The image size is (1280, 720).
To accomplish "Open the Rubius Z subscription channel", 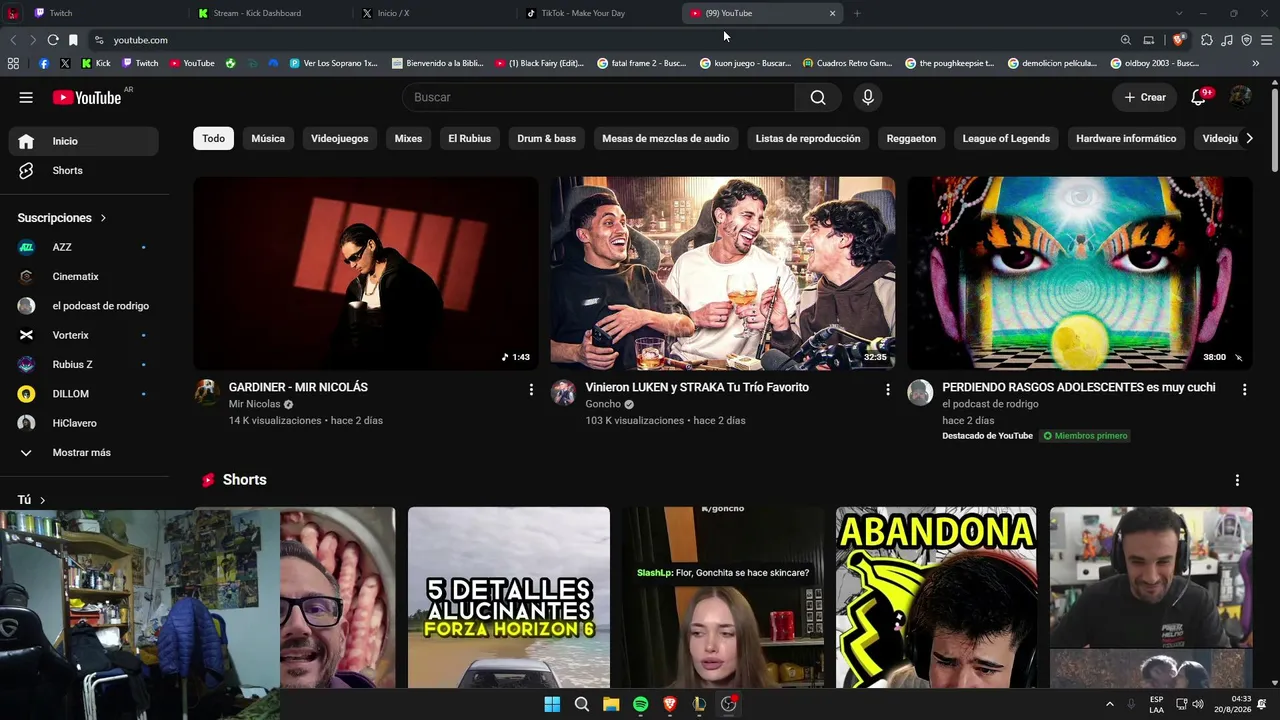I will click(x=83, y=364).
